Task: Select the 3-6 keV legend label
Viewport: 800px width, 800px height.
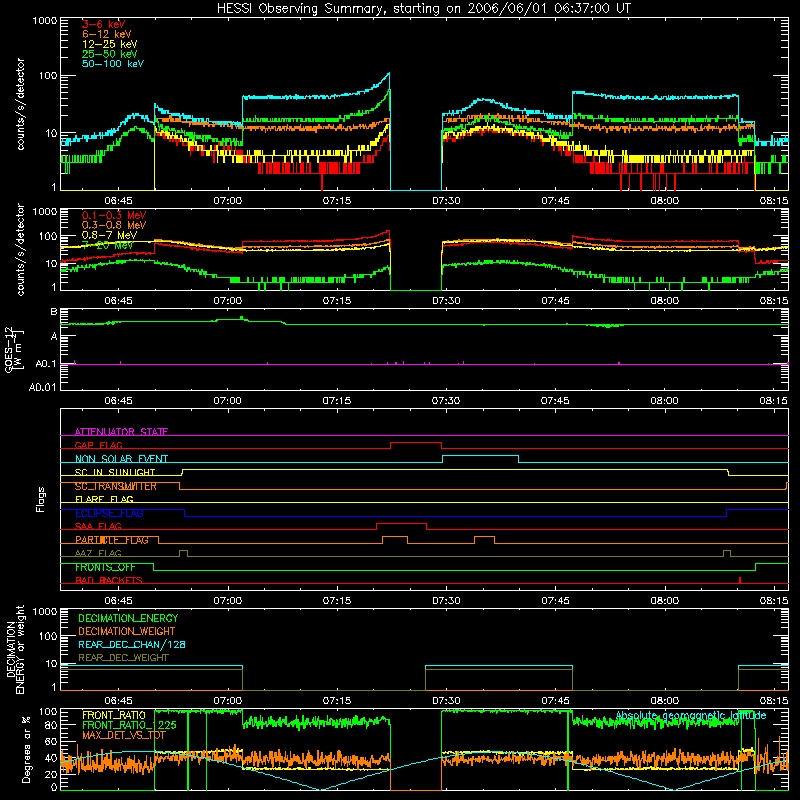Action: (x=103, y=24)
